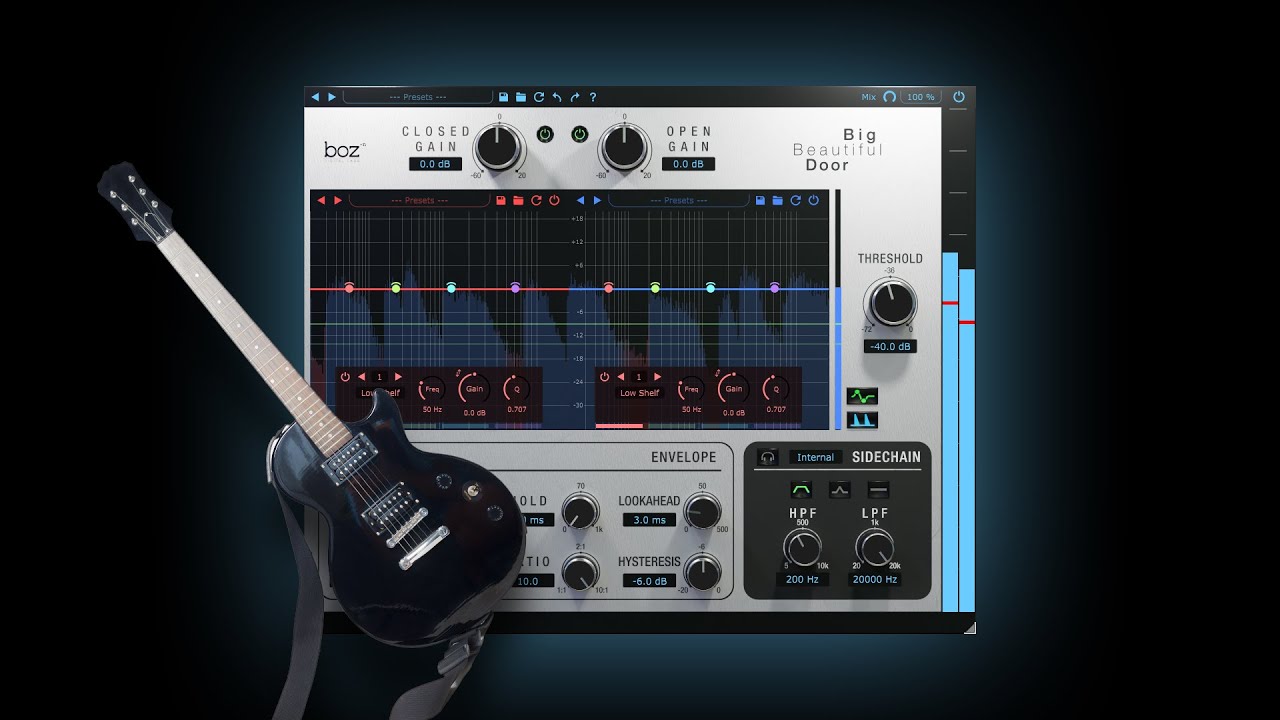Show the blue waveform envelope view

point(861,420)
